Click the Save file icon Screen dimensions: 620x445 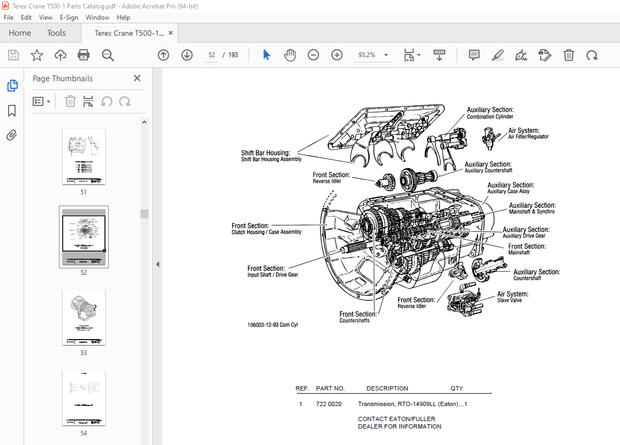click(x=13, y=55)
